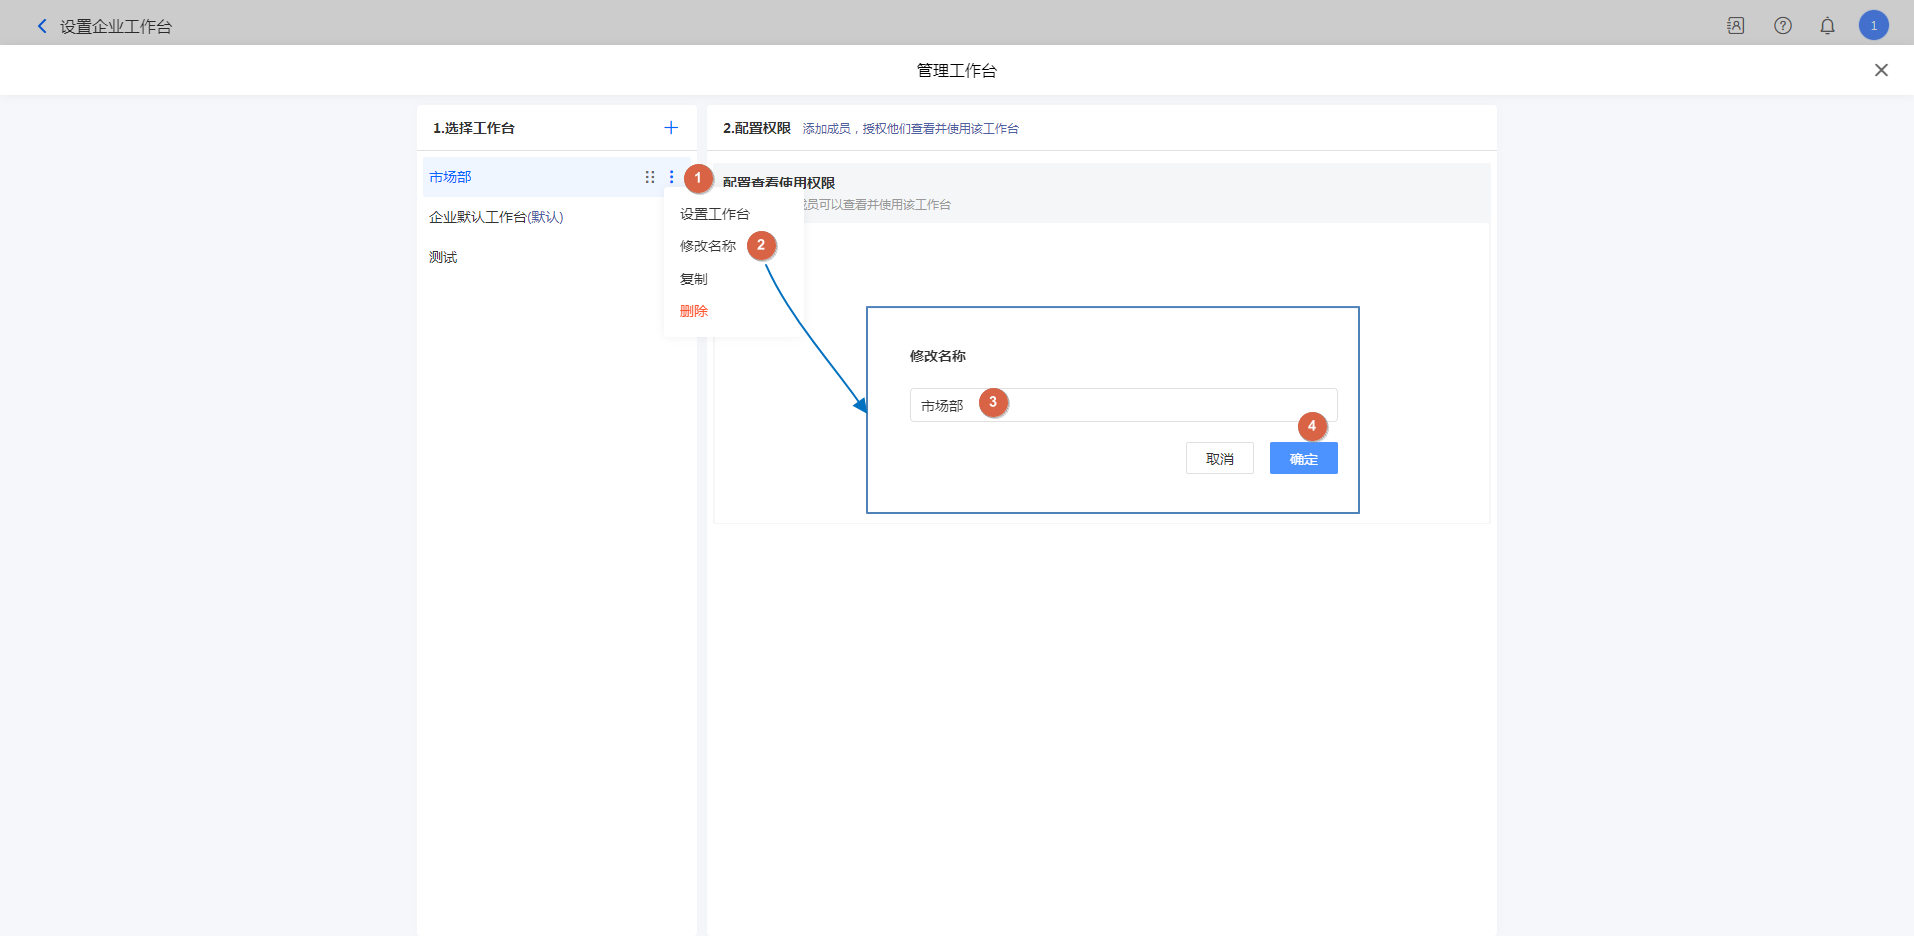The image size is (1914, 936).
Task: Click the red 删除 menu option
Action: point(693,311)
